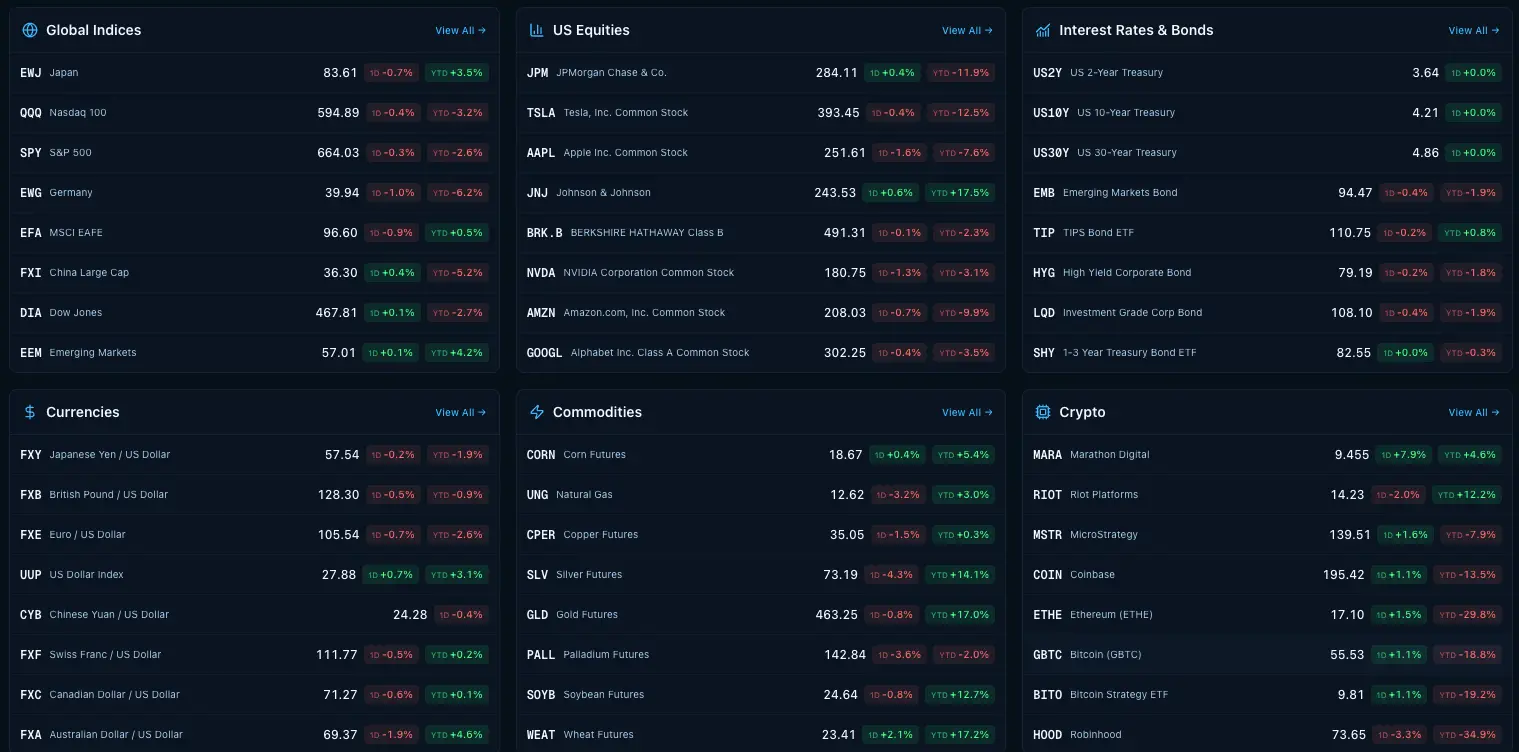Open PALL Palladium Futures
The height and width of the screenshot is (752, 1519).
coord(761,655)
